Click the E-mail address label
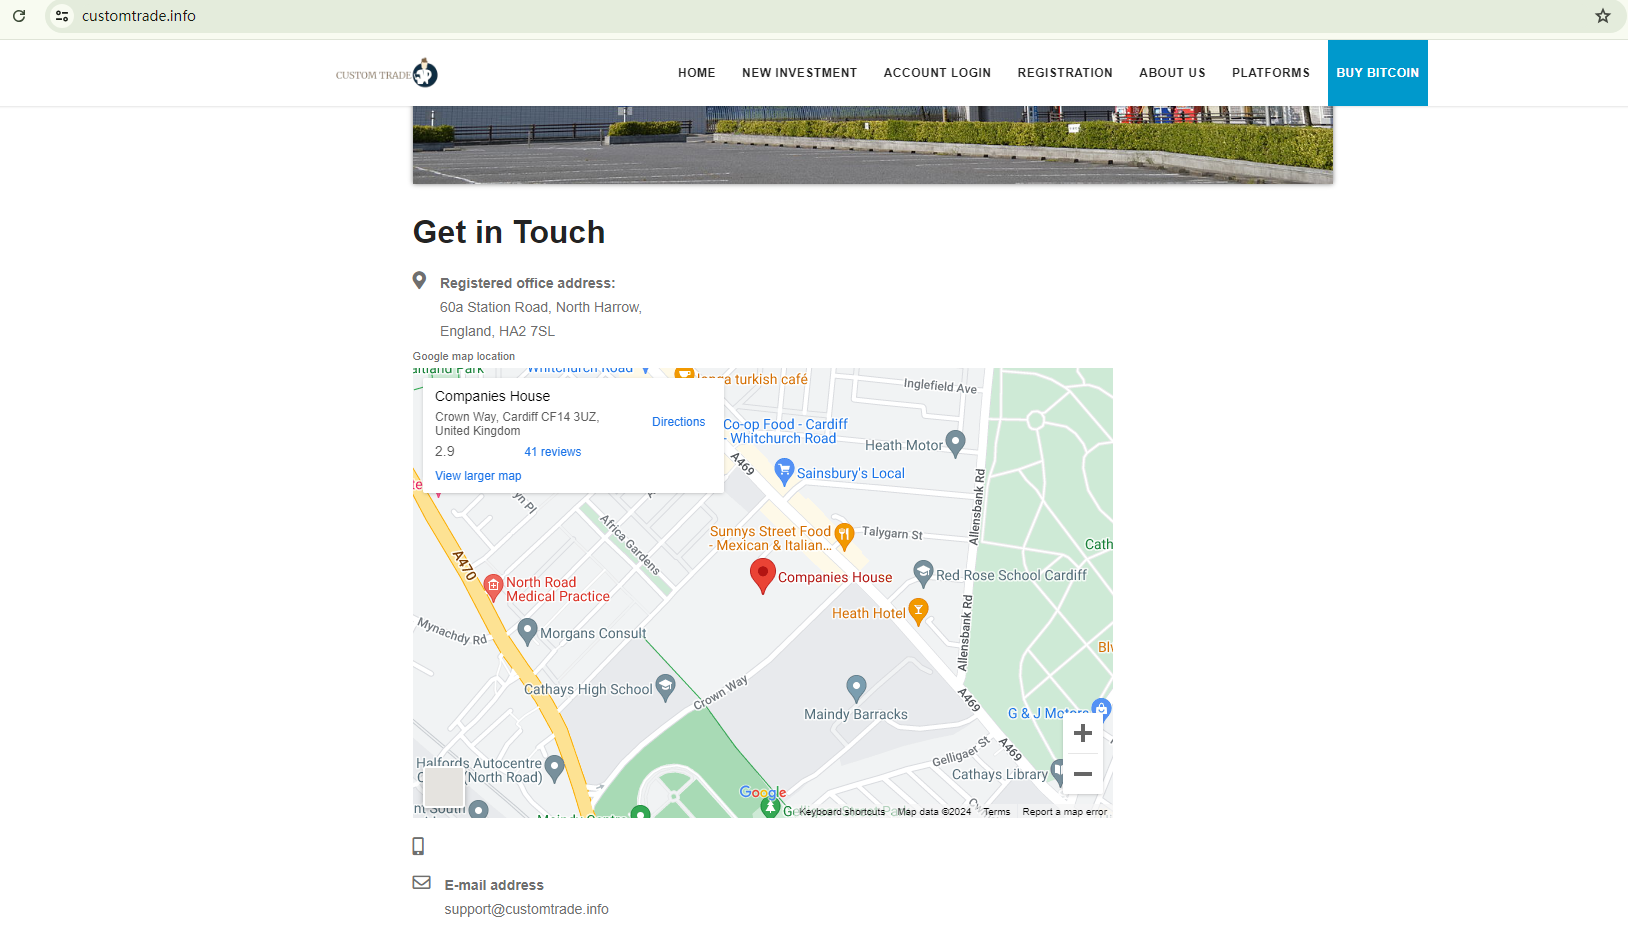Screen dimensions: 1628x934 pos(494,885)
